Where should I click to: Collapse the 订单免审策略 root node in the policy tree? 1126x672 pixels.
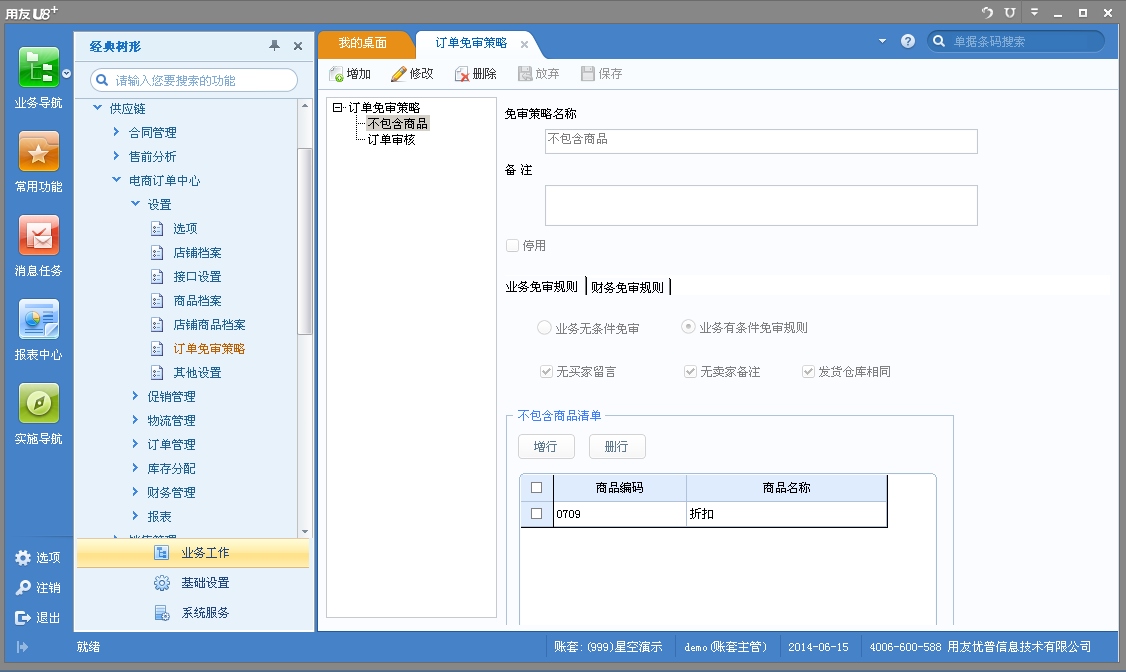tap(337, 108)
